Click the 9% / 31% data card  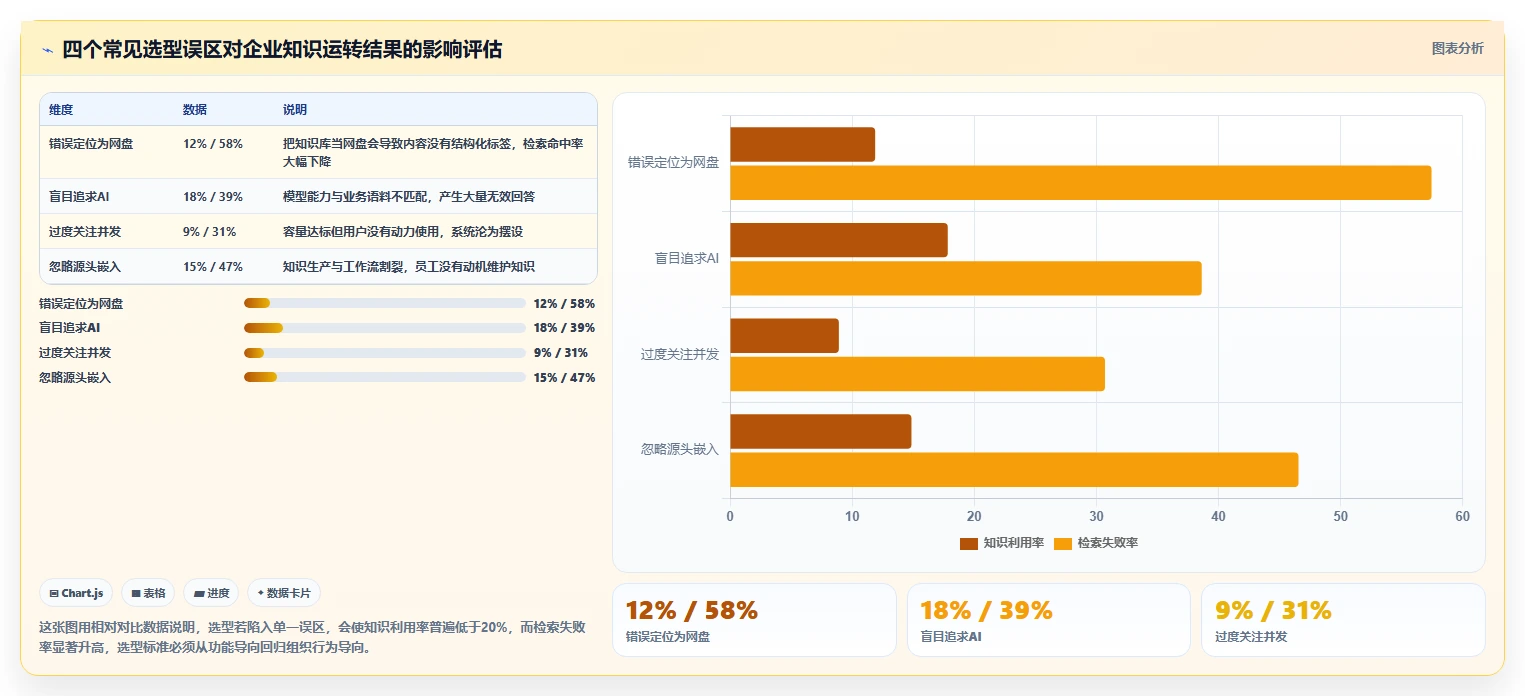[1343, 620]
